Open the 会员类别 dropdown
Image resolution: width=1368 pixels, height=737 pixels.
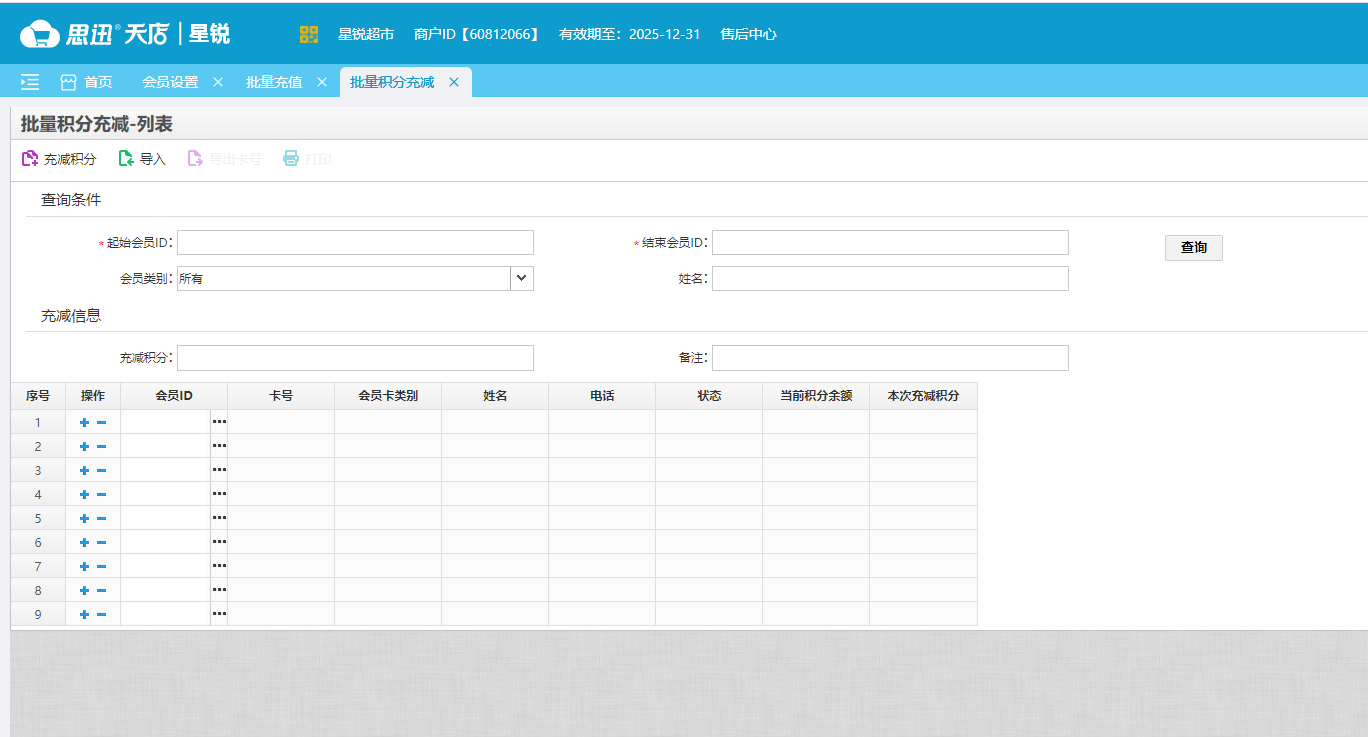coord(521,278)
